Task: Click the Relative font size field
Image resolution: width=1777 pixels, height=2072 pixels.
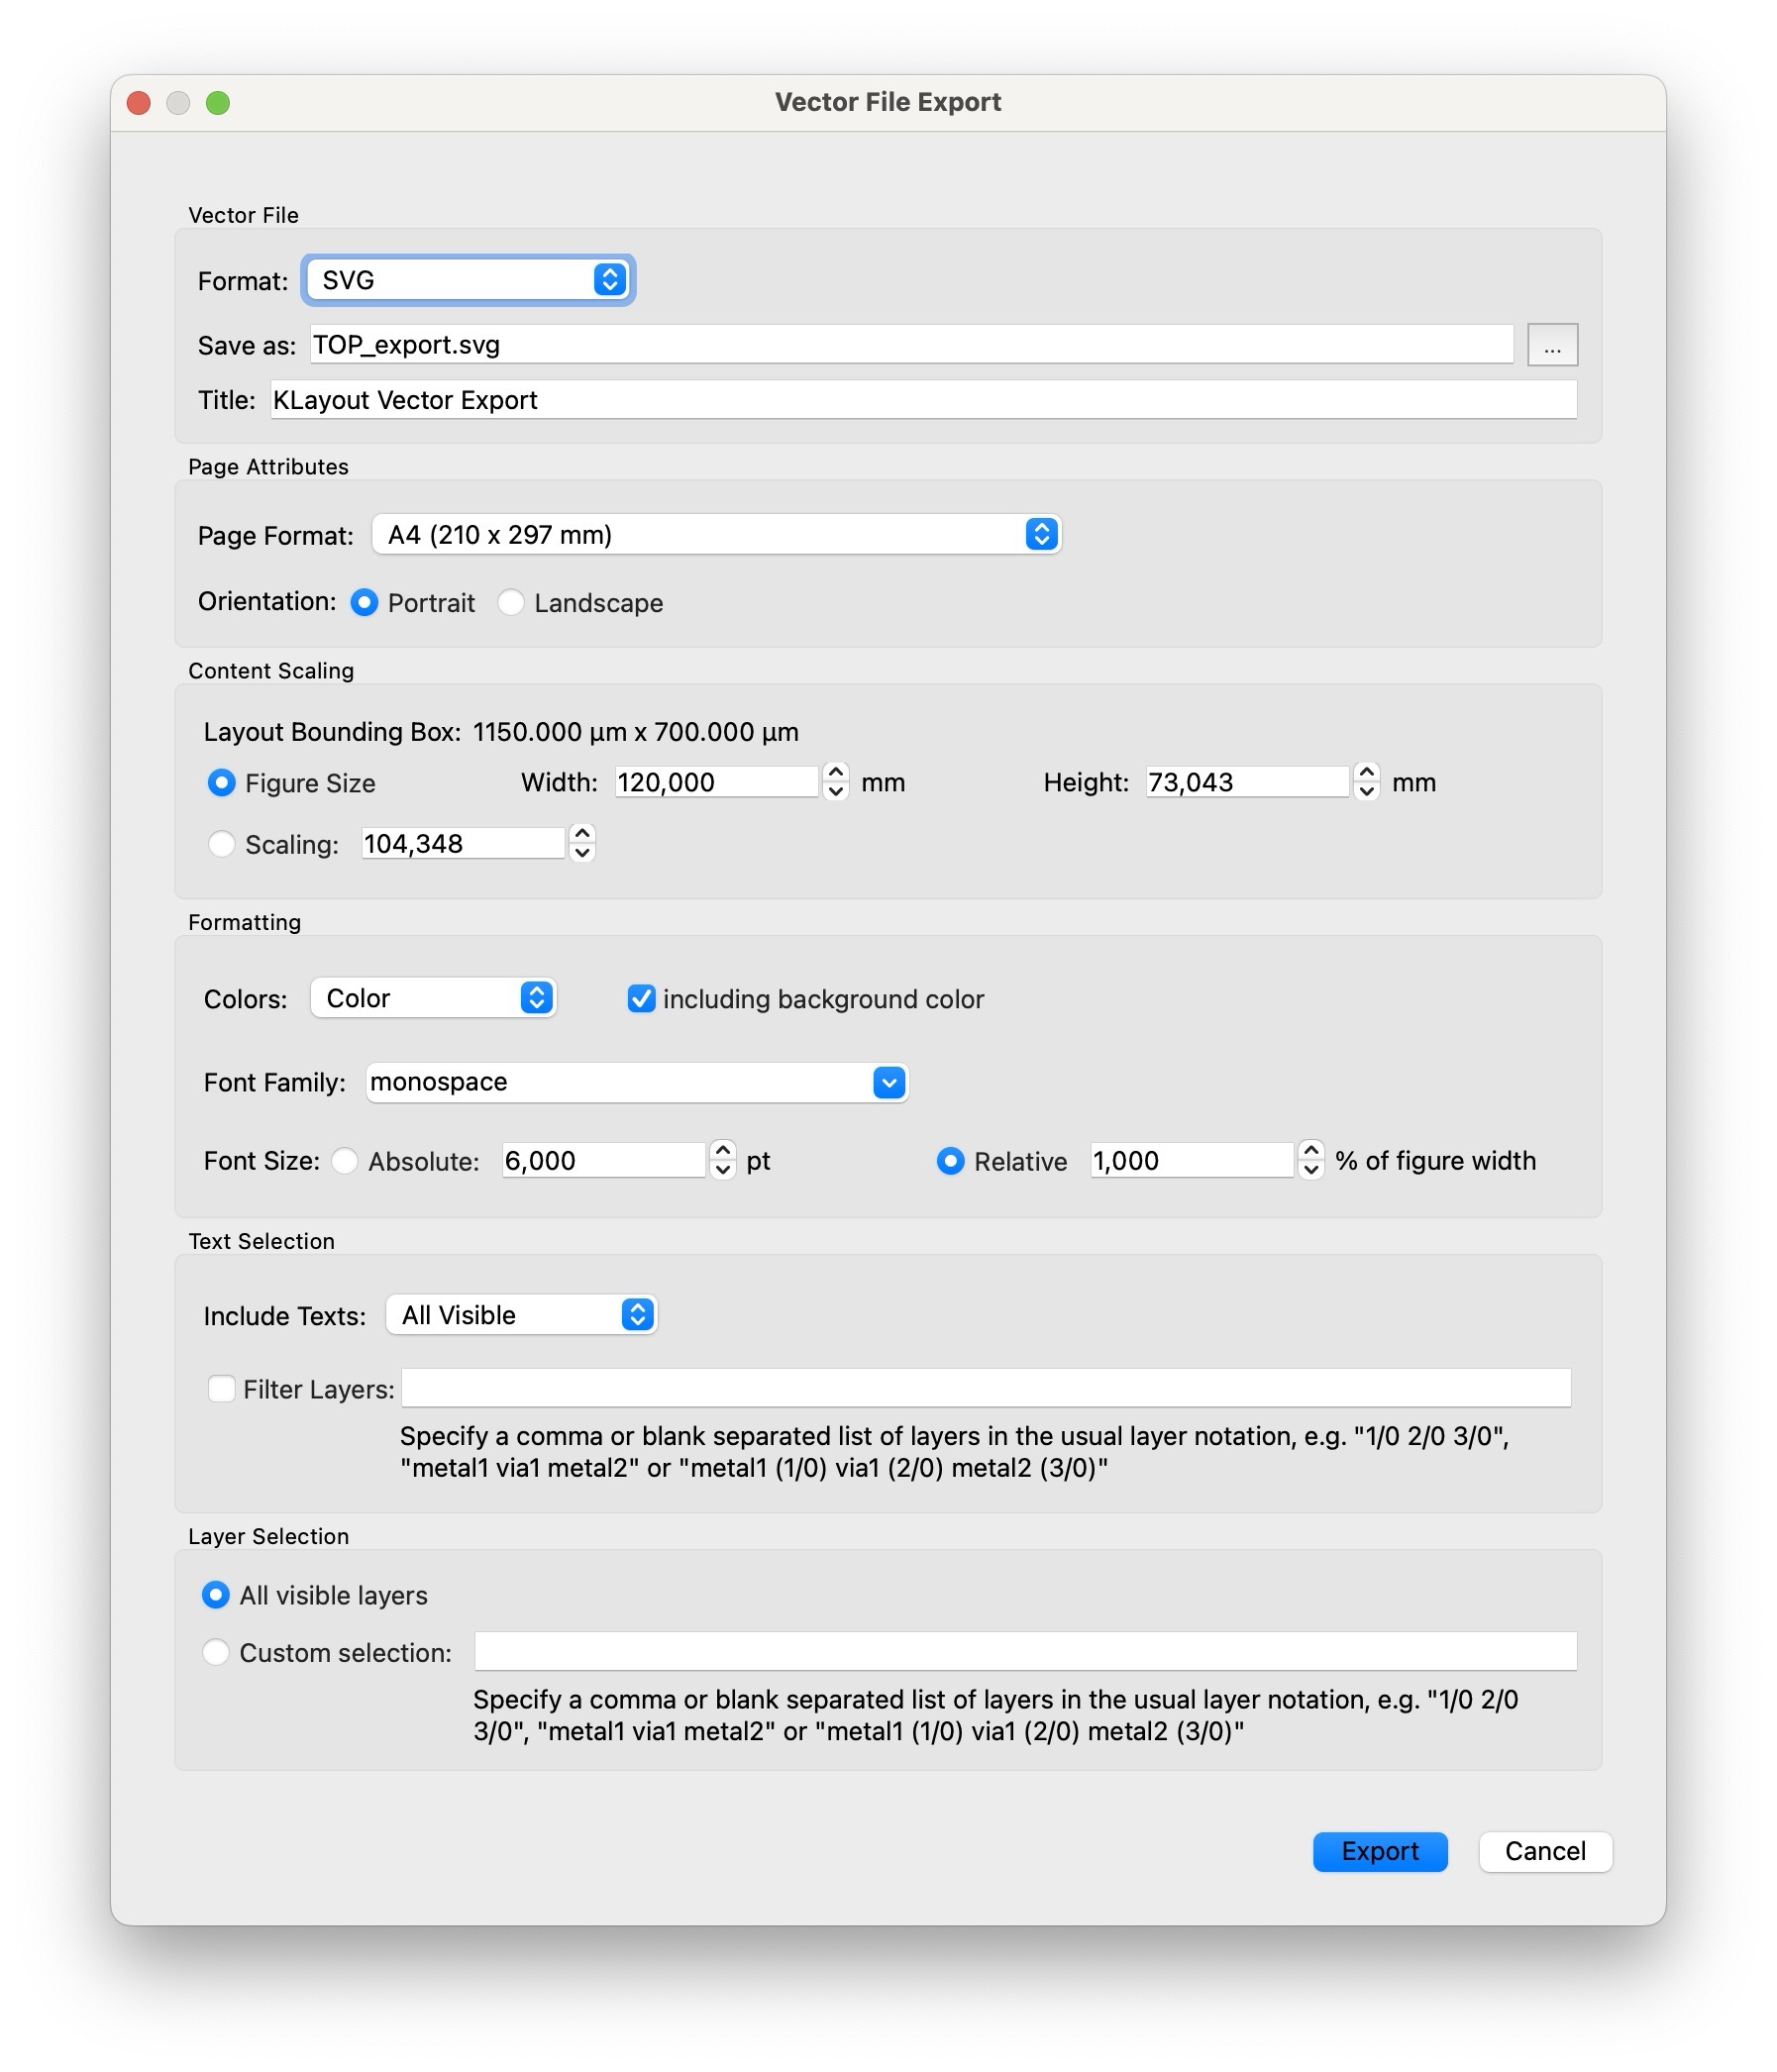Action: [1192, 1161]
